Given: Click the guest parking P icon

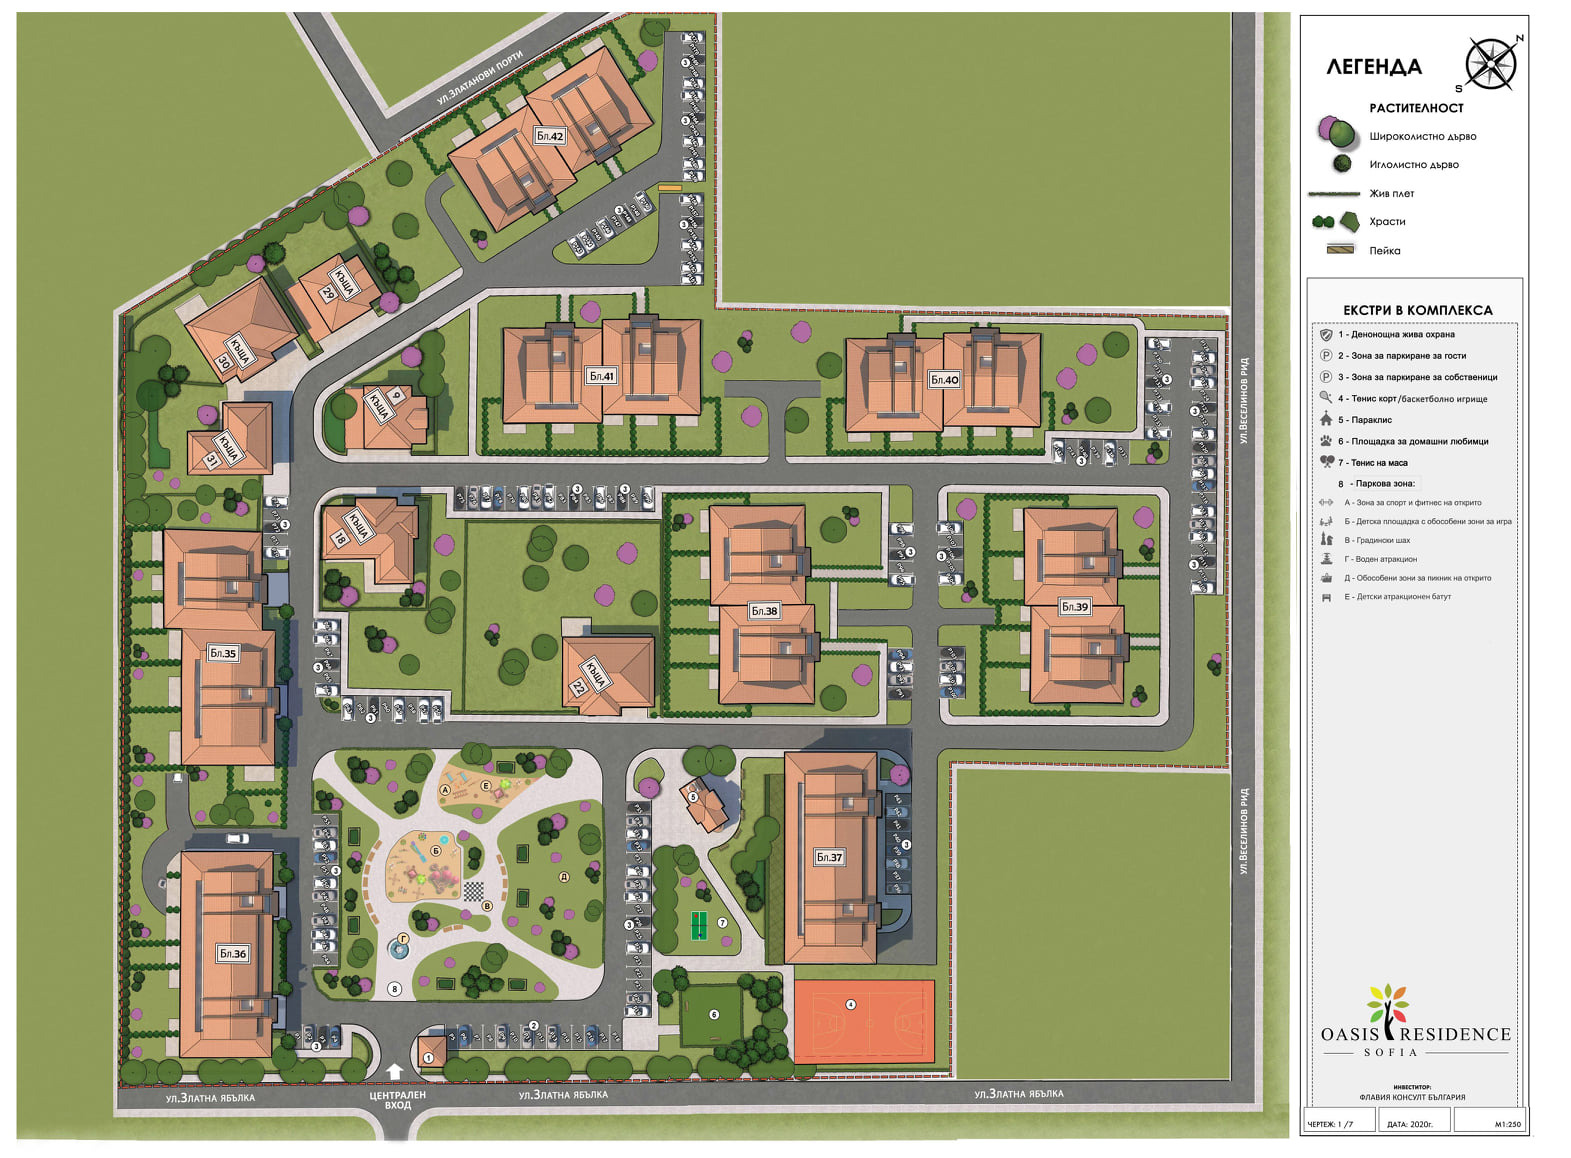Looking at the screenshot, I should point(1326,356).
